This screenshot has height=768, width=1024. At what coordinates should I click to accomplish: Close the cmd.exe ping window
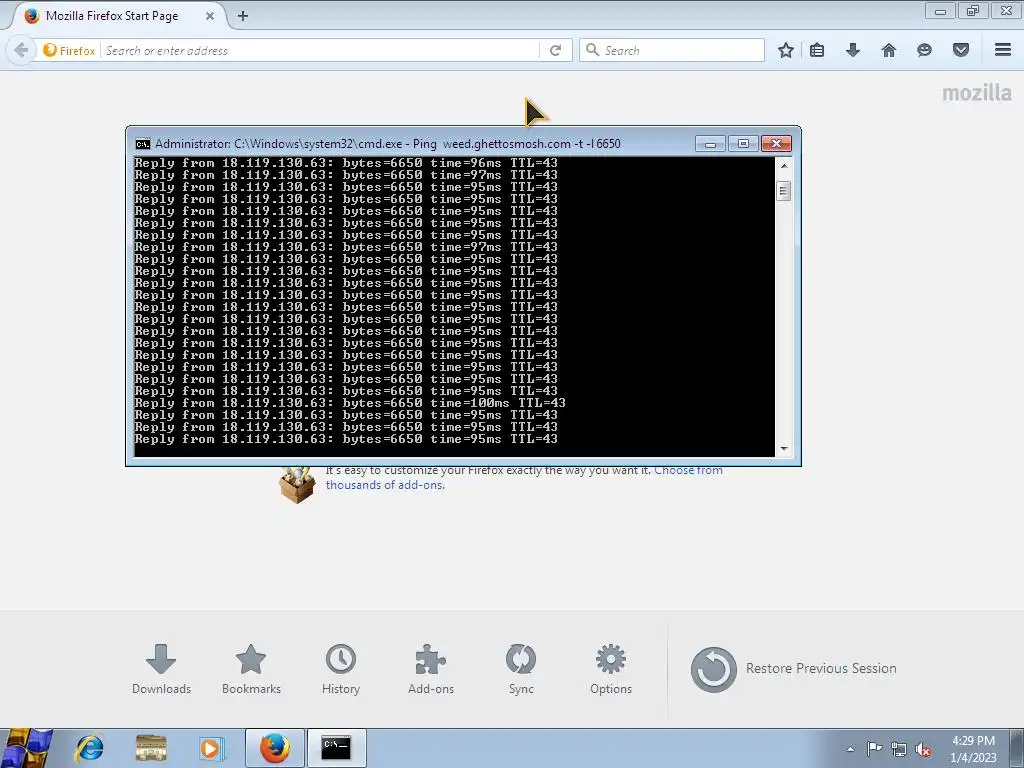776,144
